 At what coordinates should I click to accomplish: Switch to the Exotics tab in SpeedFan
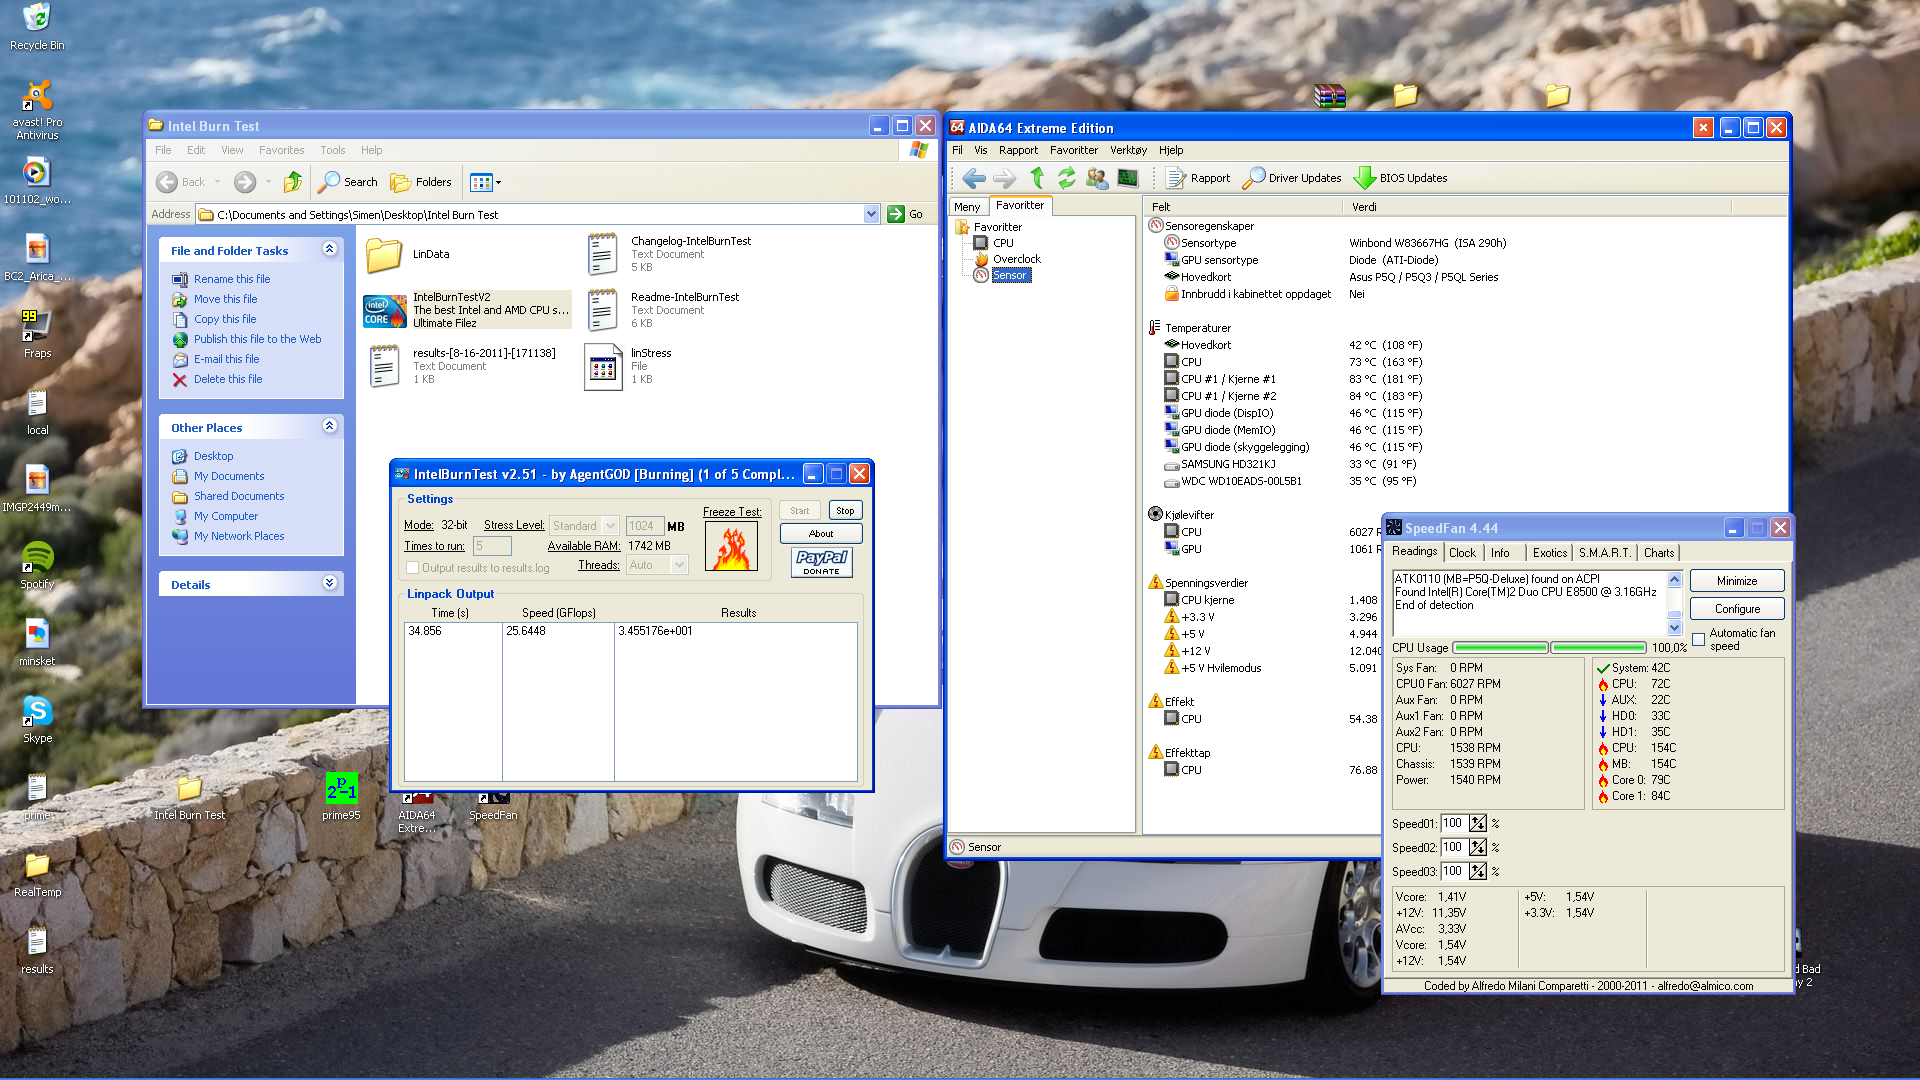pos(1549,553)
